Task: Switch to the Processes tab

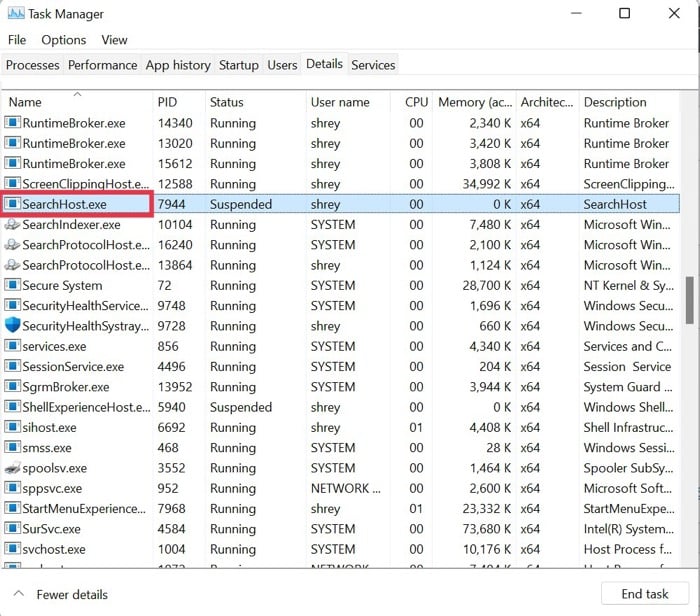Action: (33, 65)
